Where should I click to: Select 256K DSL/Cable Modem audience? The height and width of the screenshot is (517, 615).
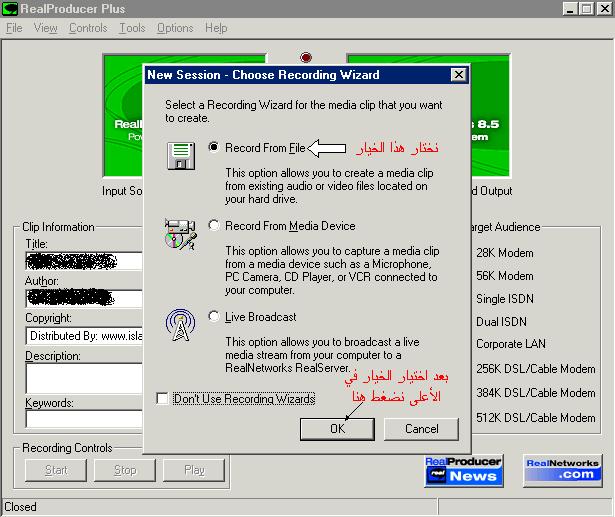point(536,369)
